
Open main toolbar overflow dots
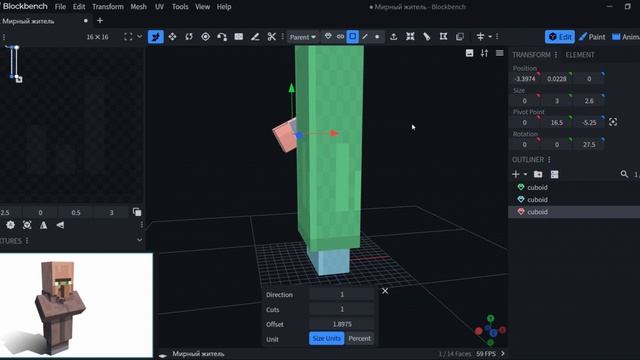point(497,37)
